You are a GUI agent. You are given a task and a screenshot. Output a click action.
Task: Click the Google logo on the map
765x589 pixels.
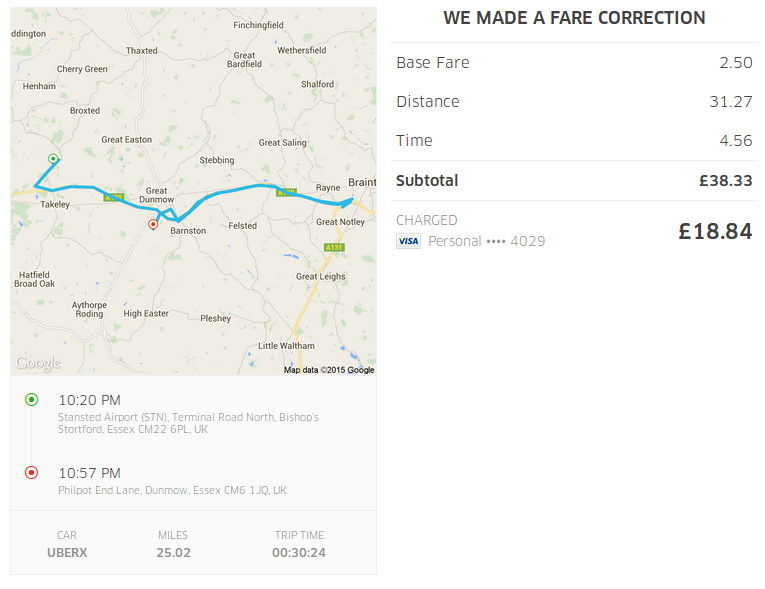pos(38,363)
